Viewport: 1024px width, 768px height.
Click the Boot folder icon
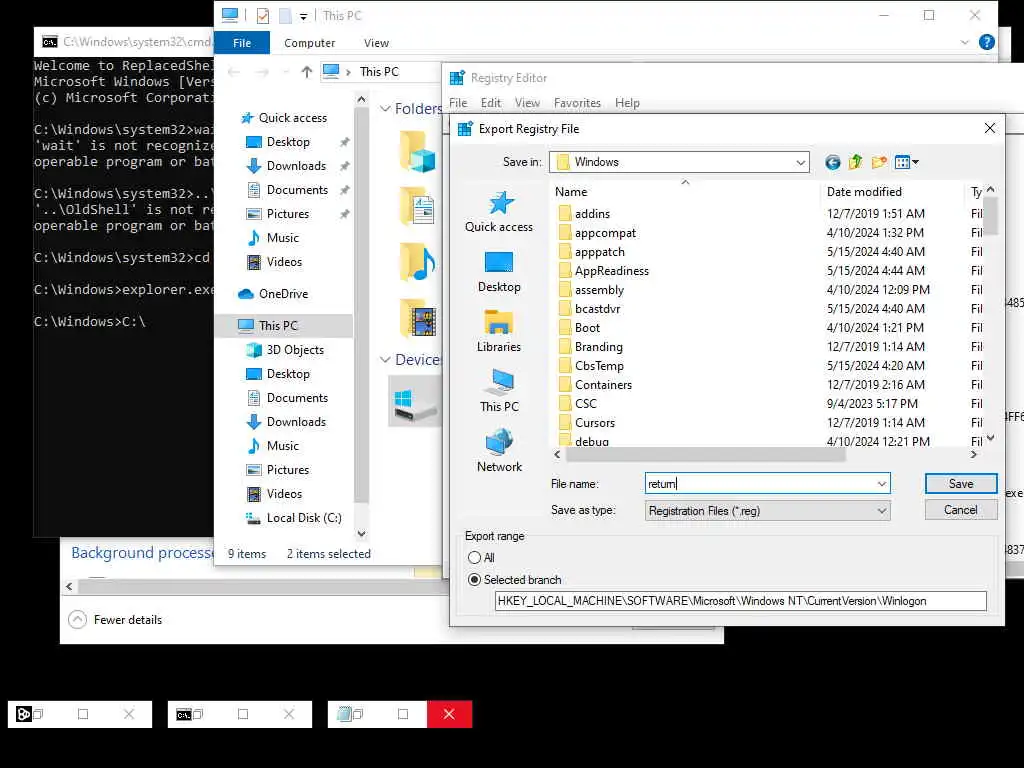coord(565,328)
